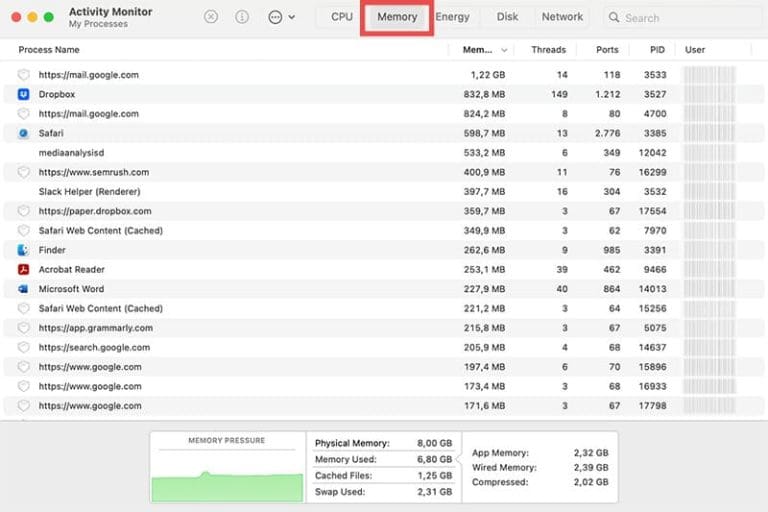Sort by the PID column header
The image size is (768, 512).
(x=656, y=50)
